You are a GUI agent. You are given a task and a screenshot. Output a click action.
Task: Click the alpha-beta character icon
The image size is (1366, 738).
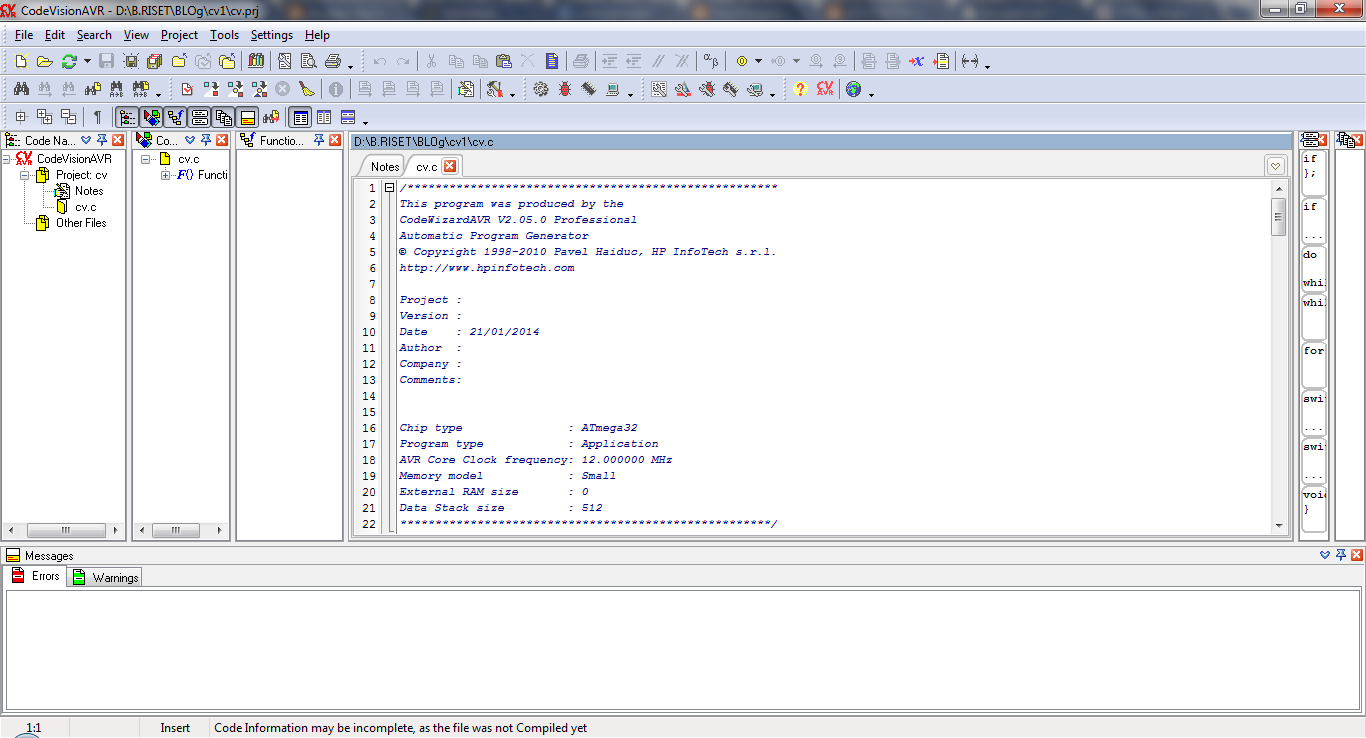point(710,61)
